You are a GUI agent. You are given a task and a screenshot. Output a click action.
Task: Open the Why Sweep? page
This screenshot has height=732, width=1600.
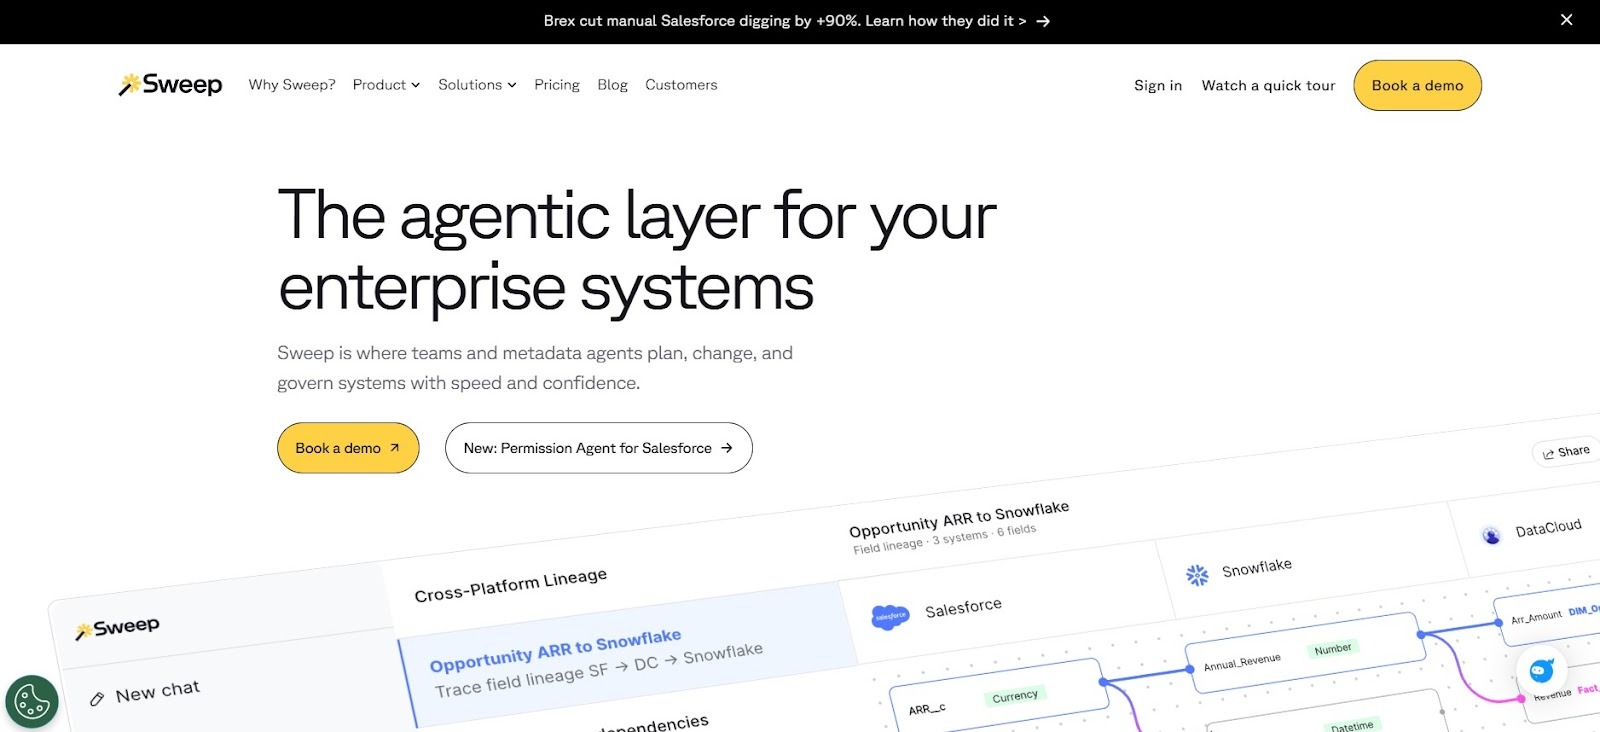point(292,85)
